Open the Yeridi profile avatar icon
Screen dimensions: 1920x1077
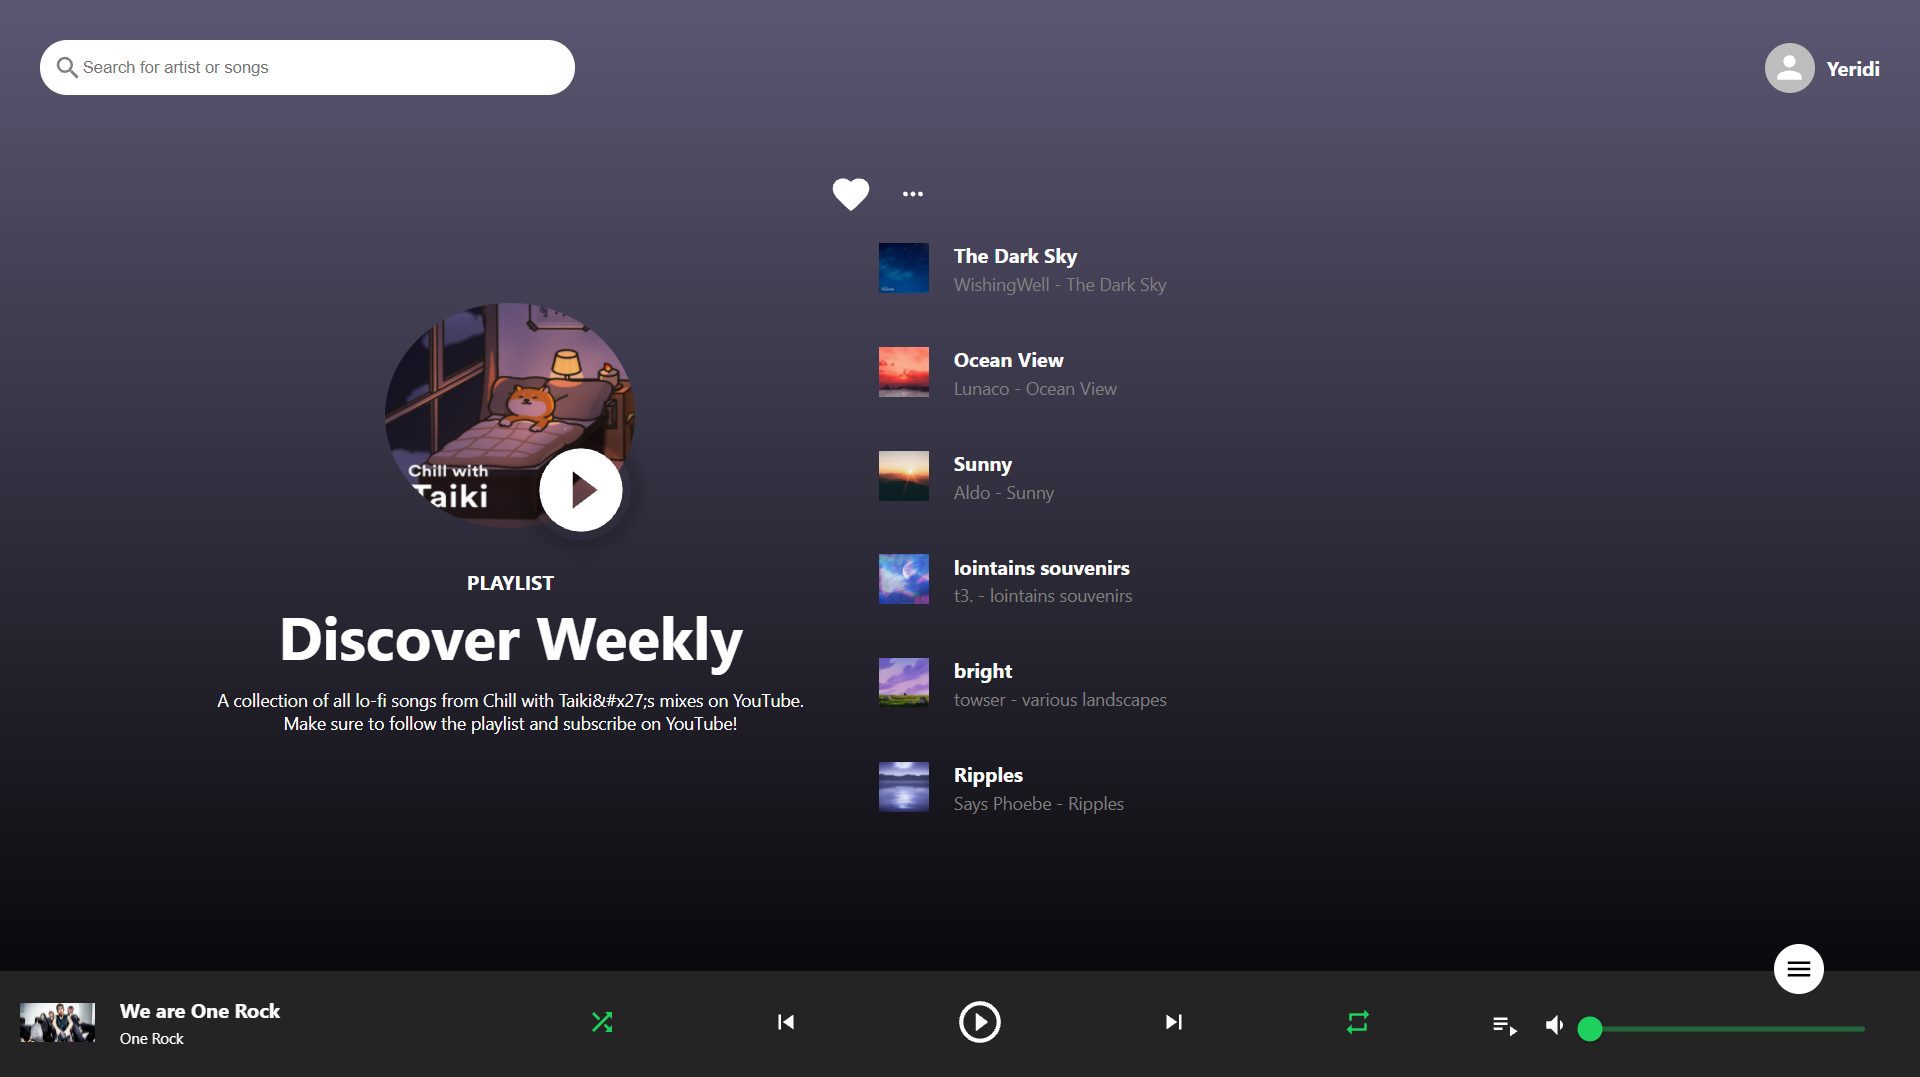(1789, 67)
